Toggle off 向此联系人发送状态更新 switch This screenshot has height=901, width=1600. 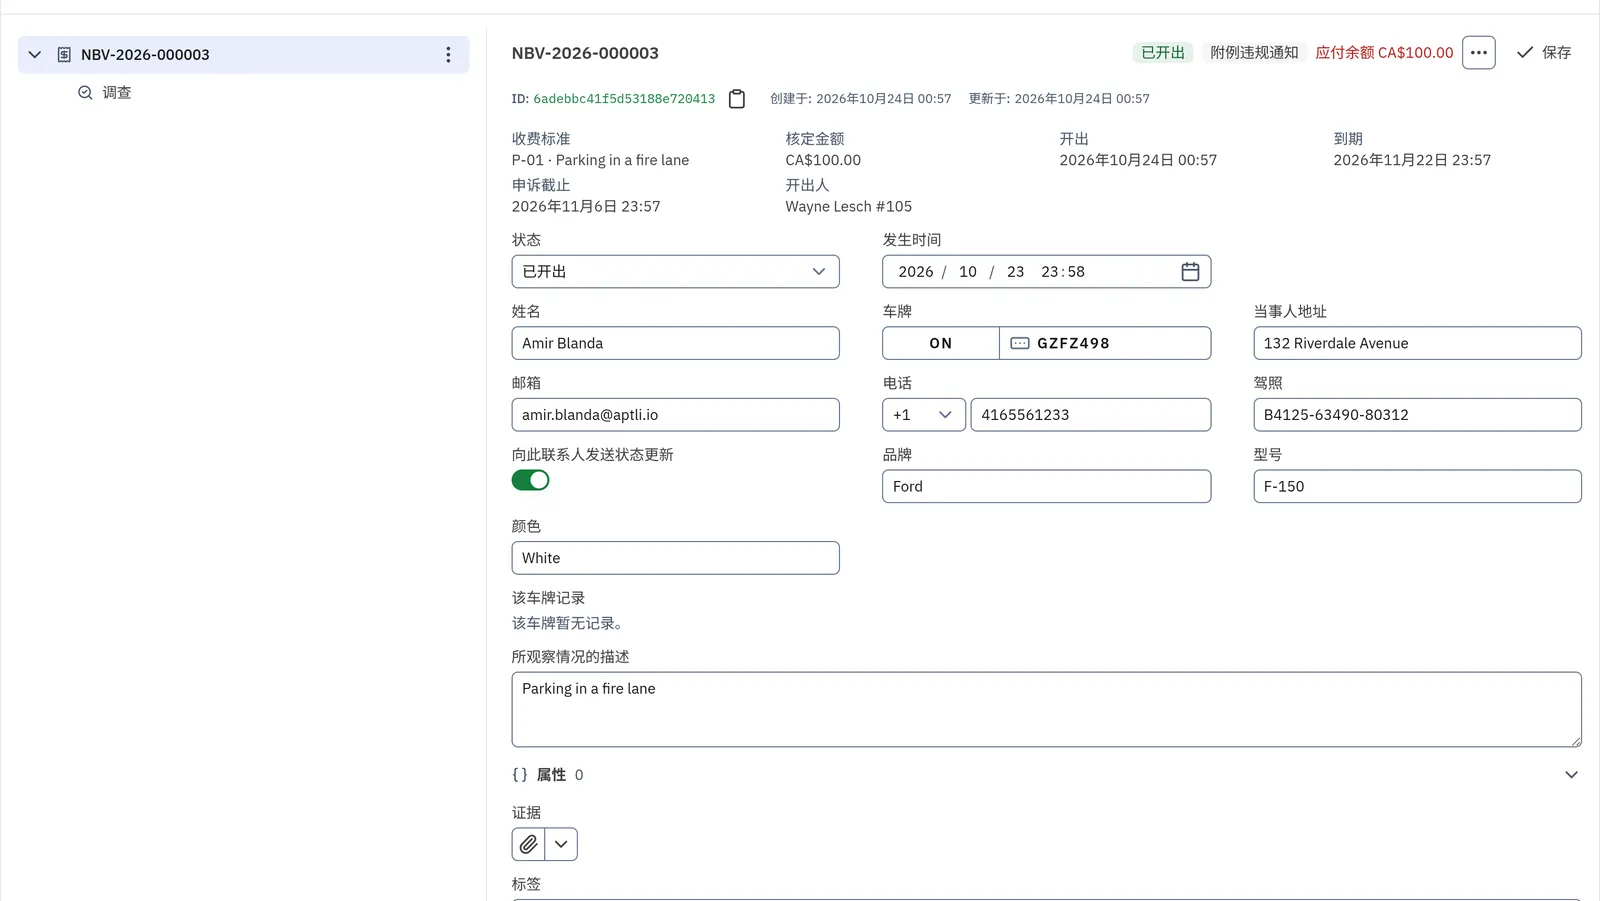coord(530,480)
